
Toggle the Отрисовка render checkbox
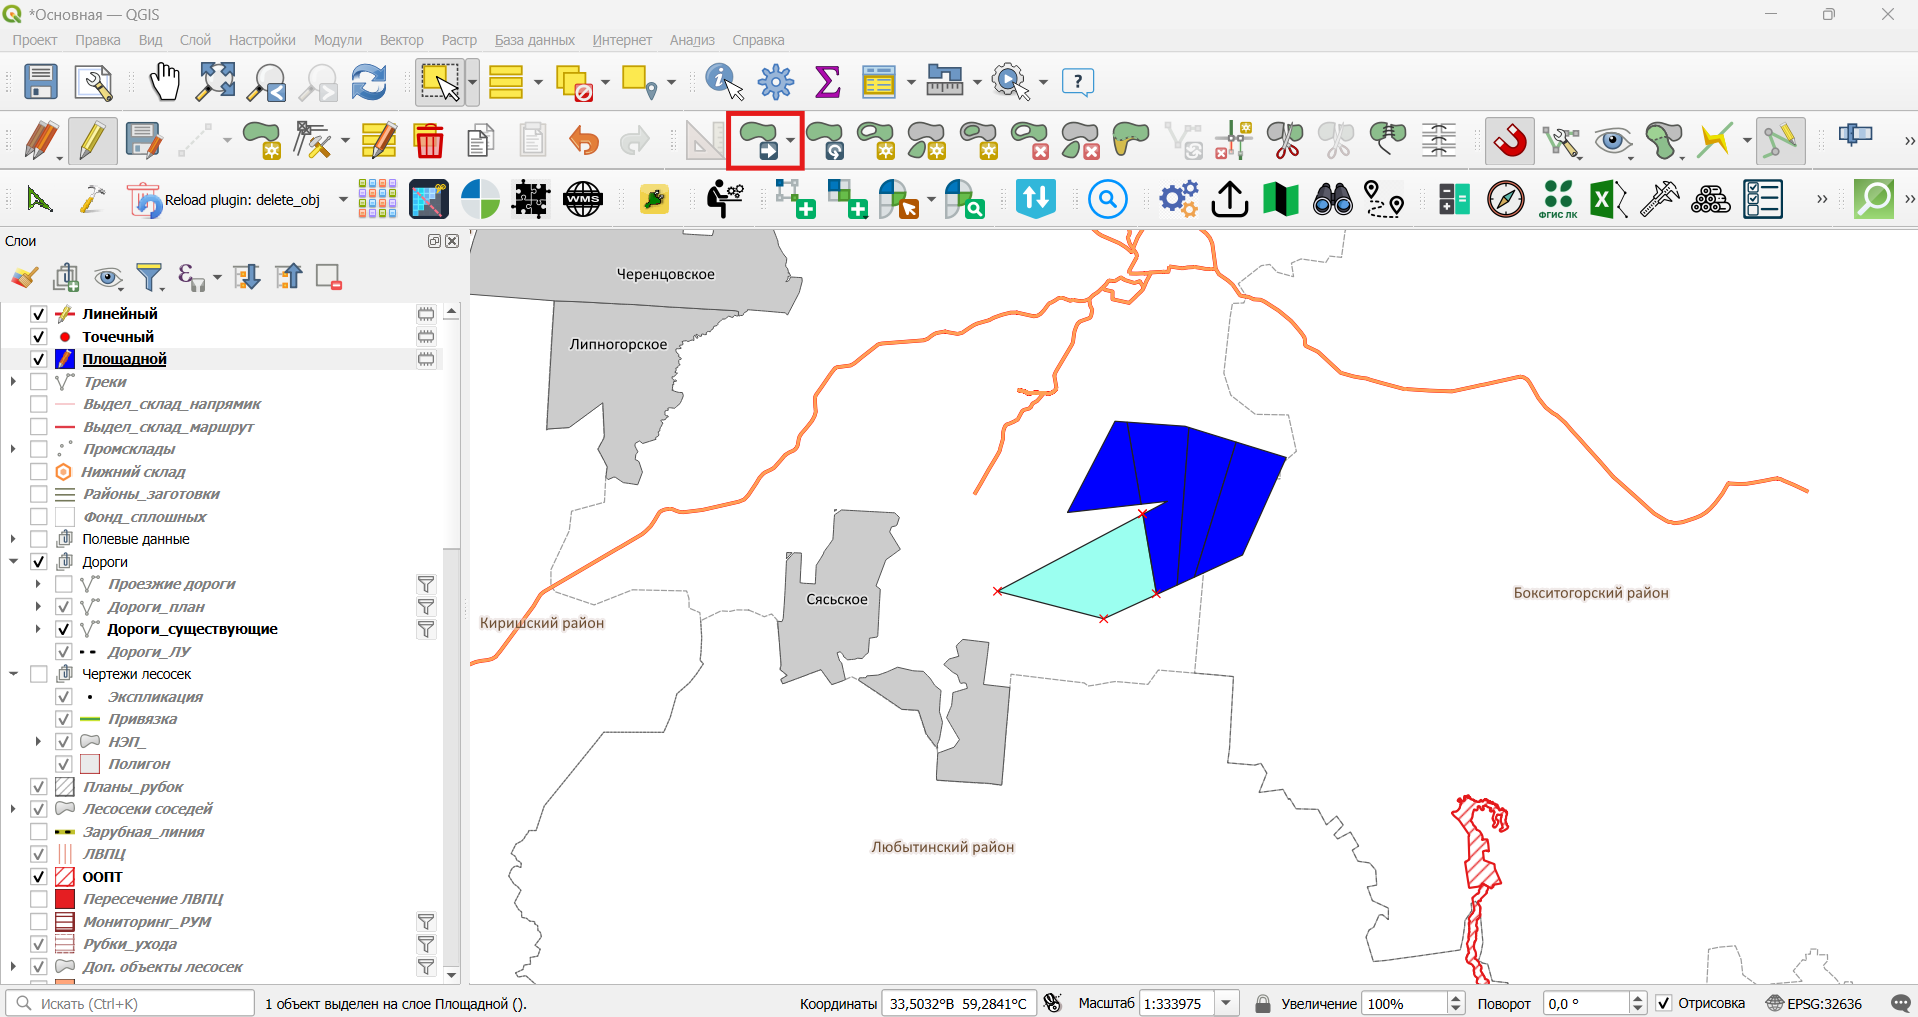1663,1003
